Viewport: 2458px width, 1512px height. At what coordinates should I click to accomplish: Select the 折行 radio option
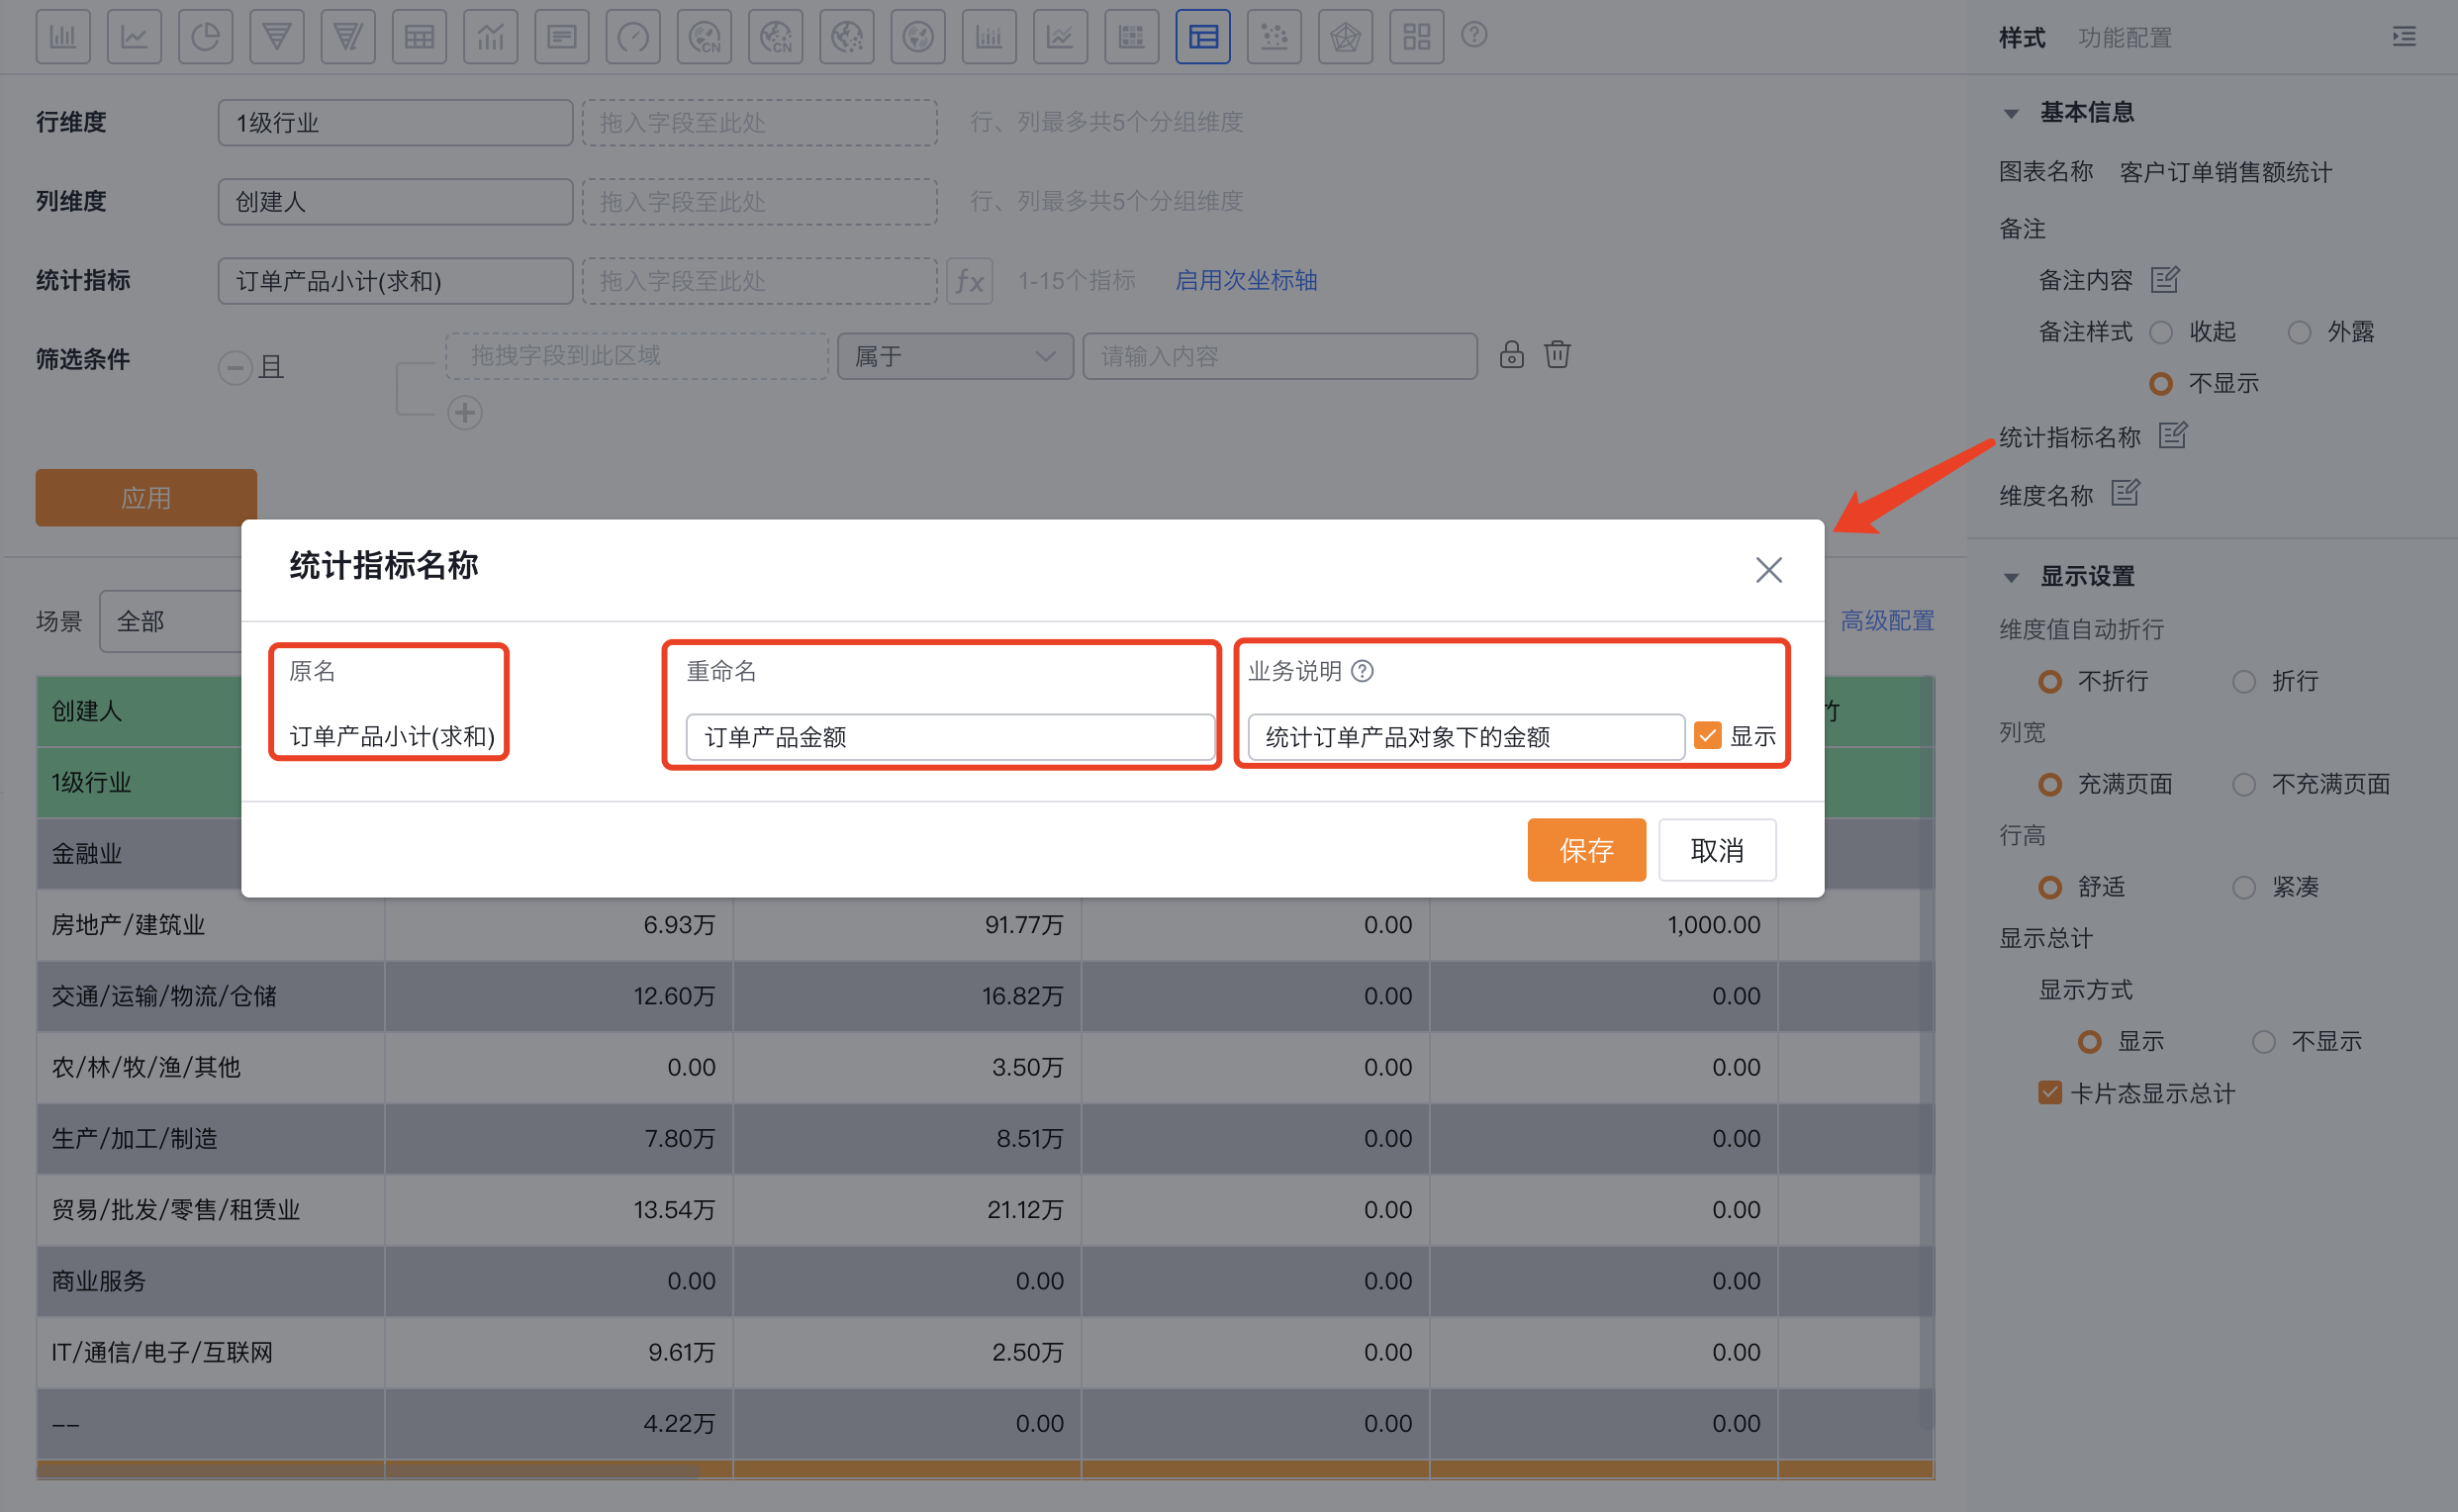pos(2244,682)
